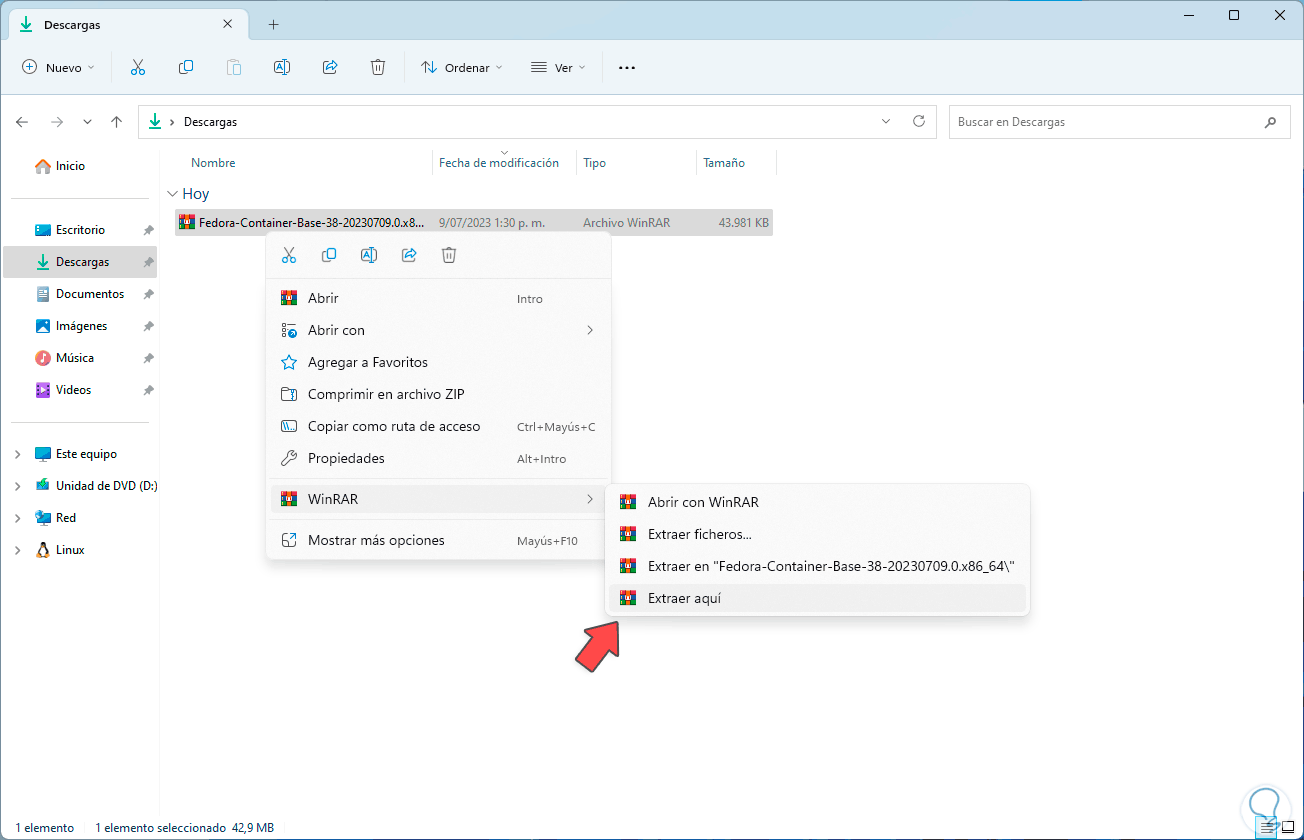Image resolution: width=1304 pixels, height=840 pixels.
Task: Choose Agregar a Favoritos
Action: click(x=438, y=362)
